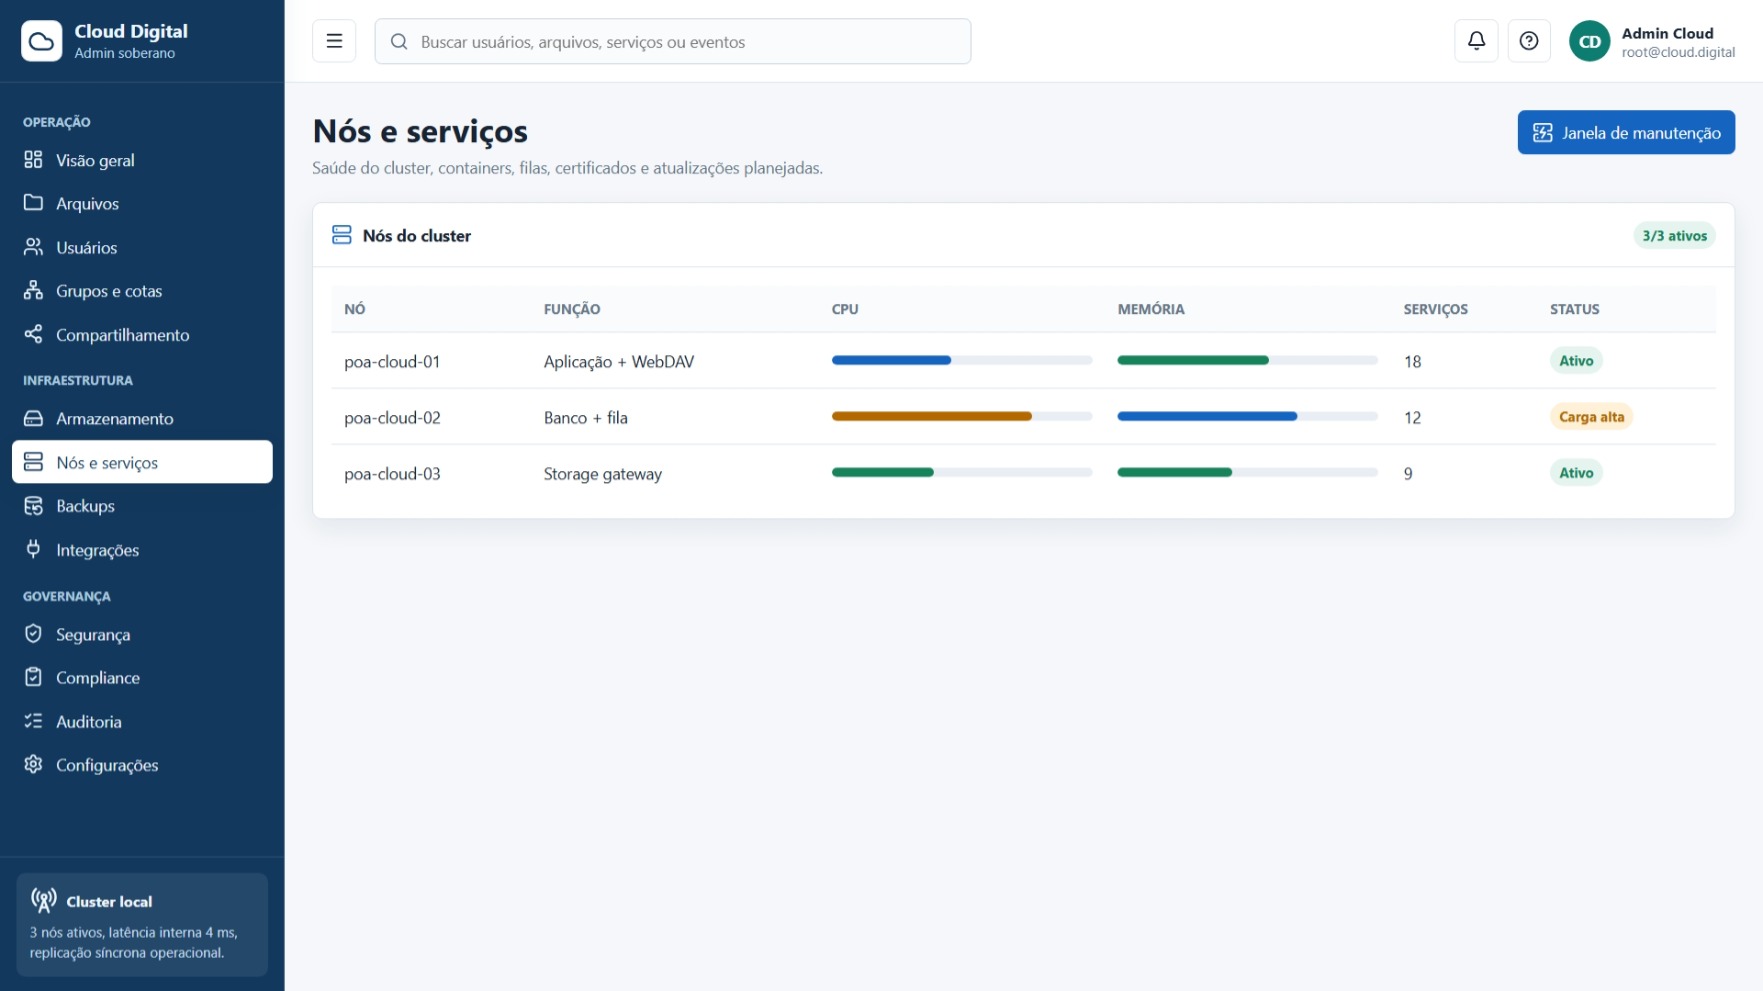Image resolution: width=1763 pixels, height=991 pixels.
Task: Click the Arquivos folder icon
Action: point(33,203)
